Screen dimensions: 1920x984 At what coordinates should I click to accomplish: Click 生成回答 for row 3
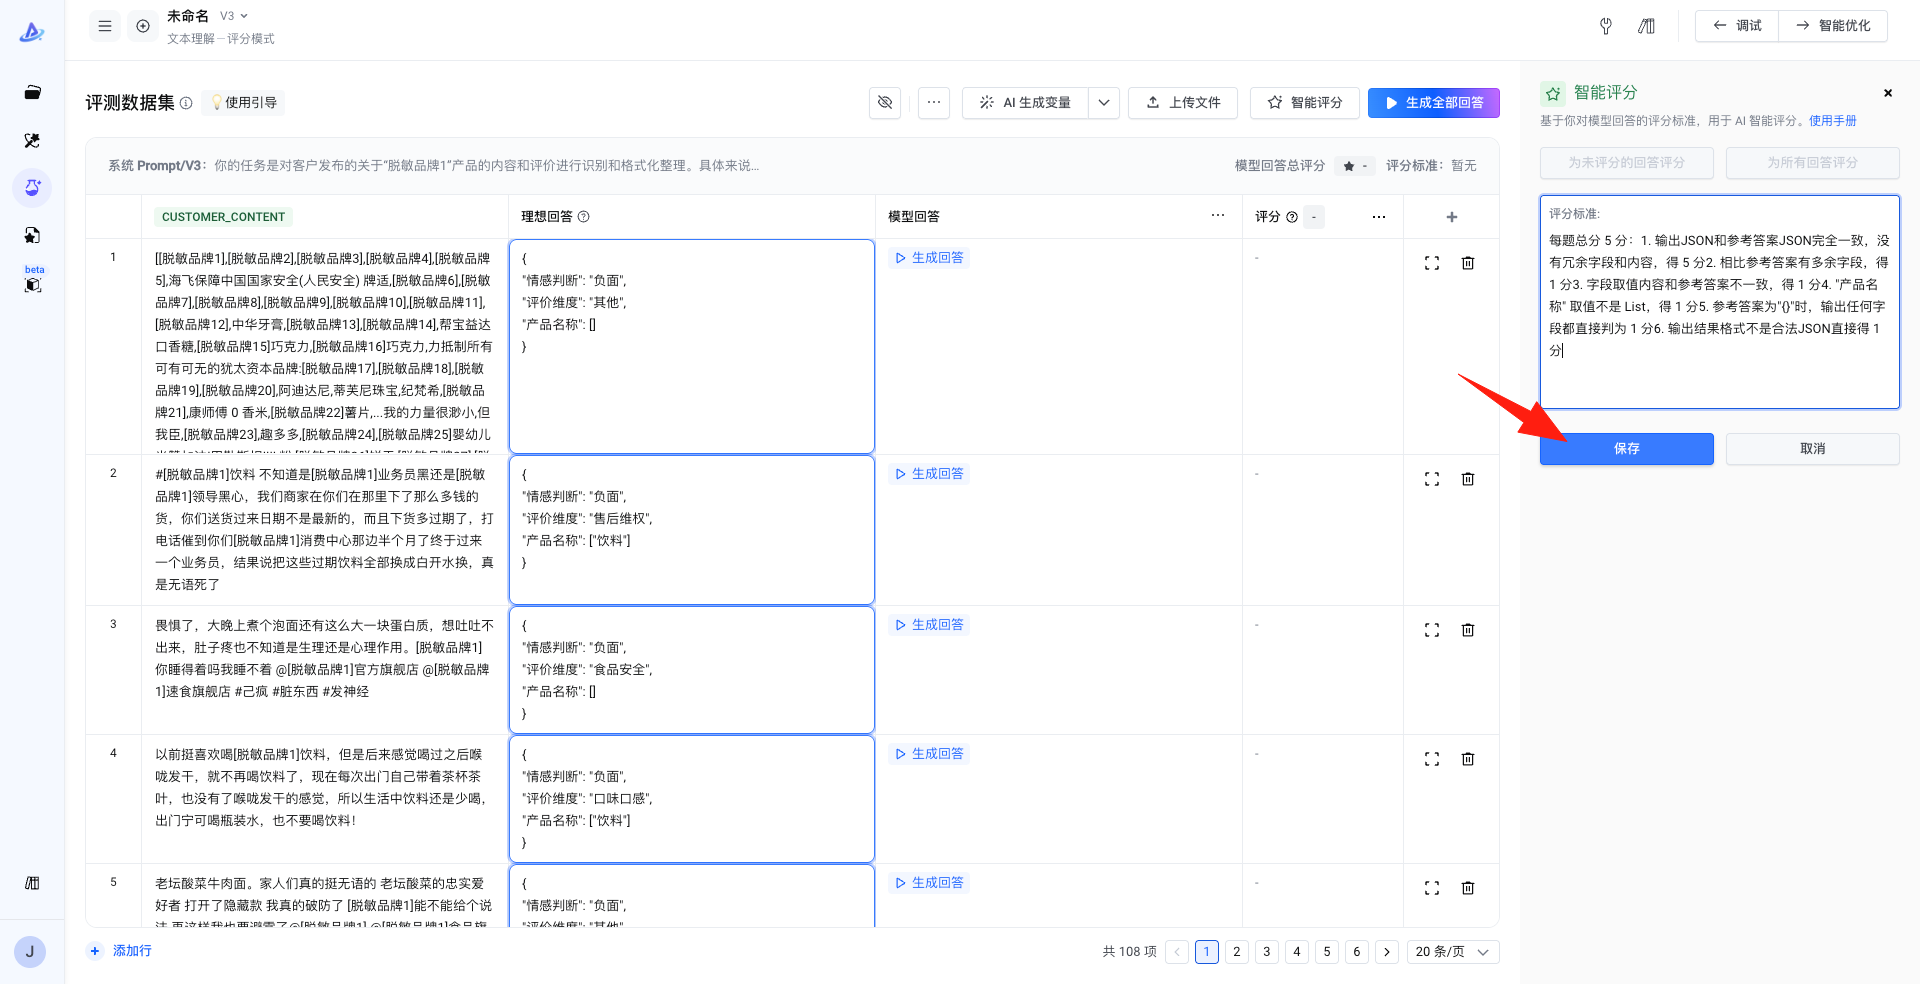[930, 625]
